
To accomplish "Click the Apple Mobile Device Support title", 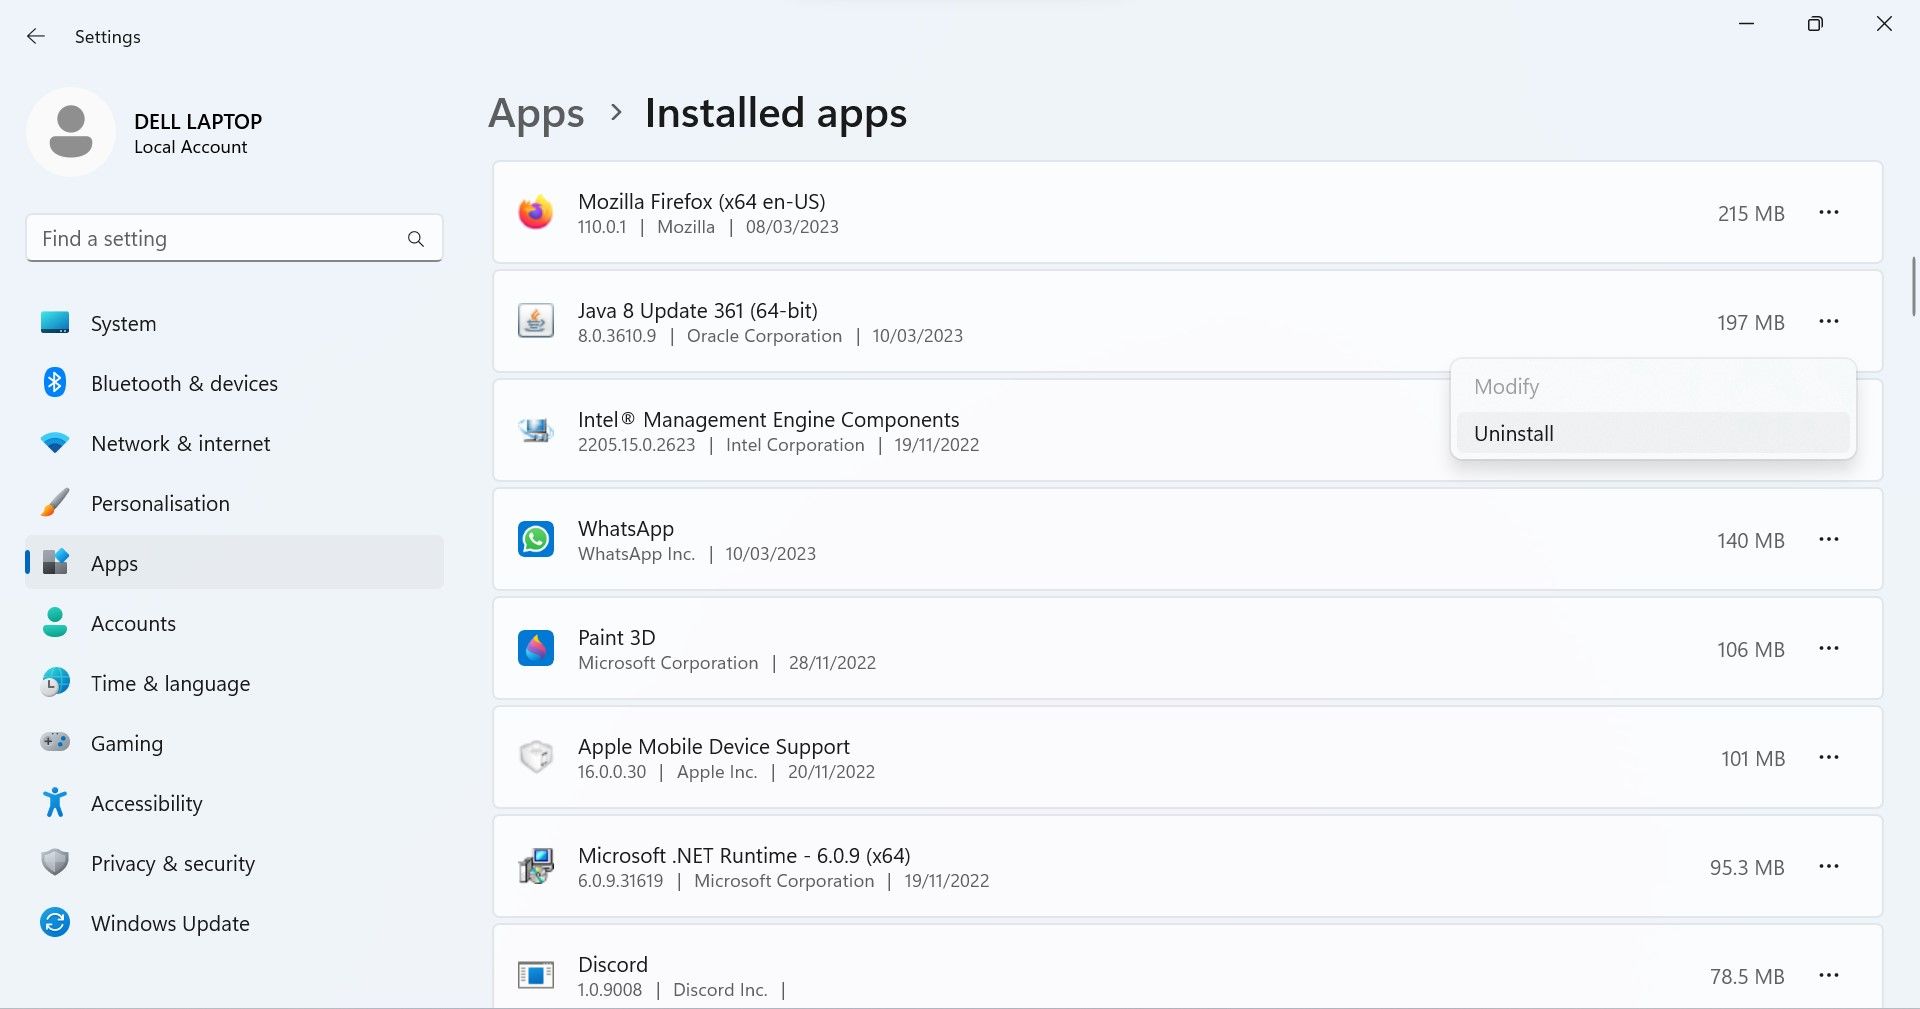I will tap(714, 747).
